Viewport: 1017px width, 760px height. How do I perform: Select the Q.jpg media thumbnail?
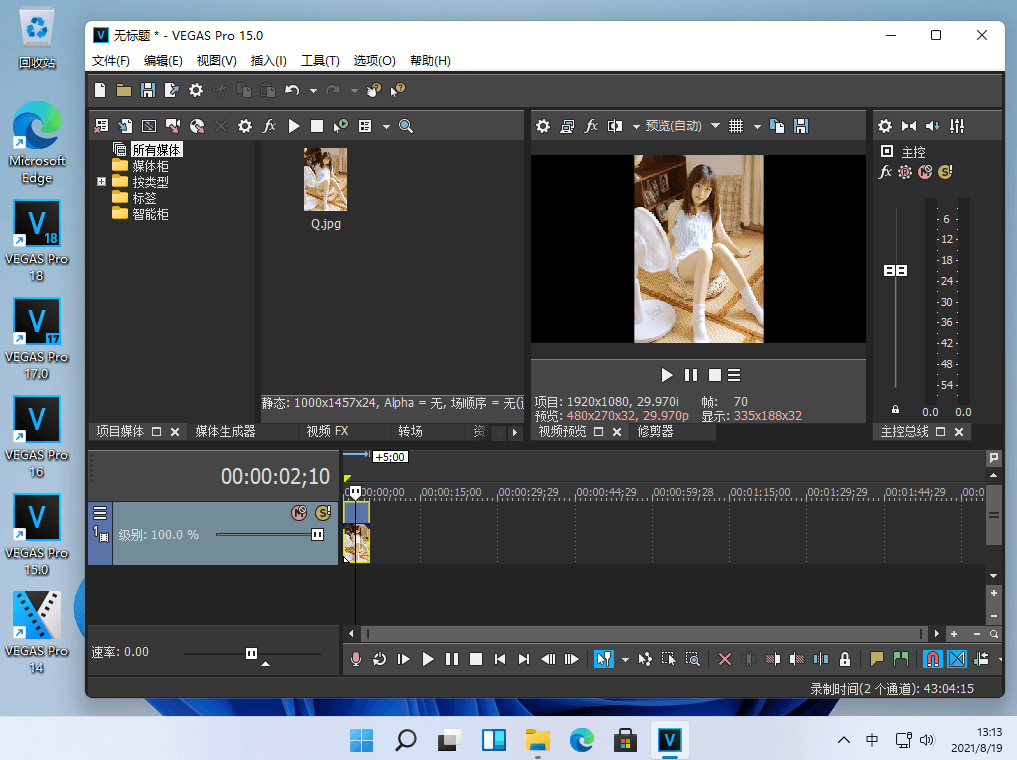326,180
